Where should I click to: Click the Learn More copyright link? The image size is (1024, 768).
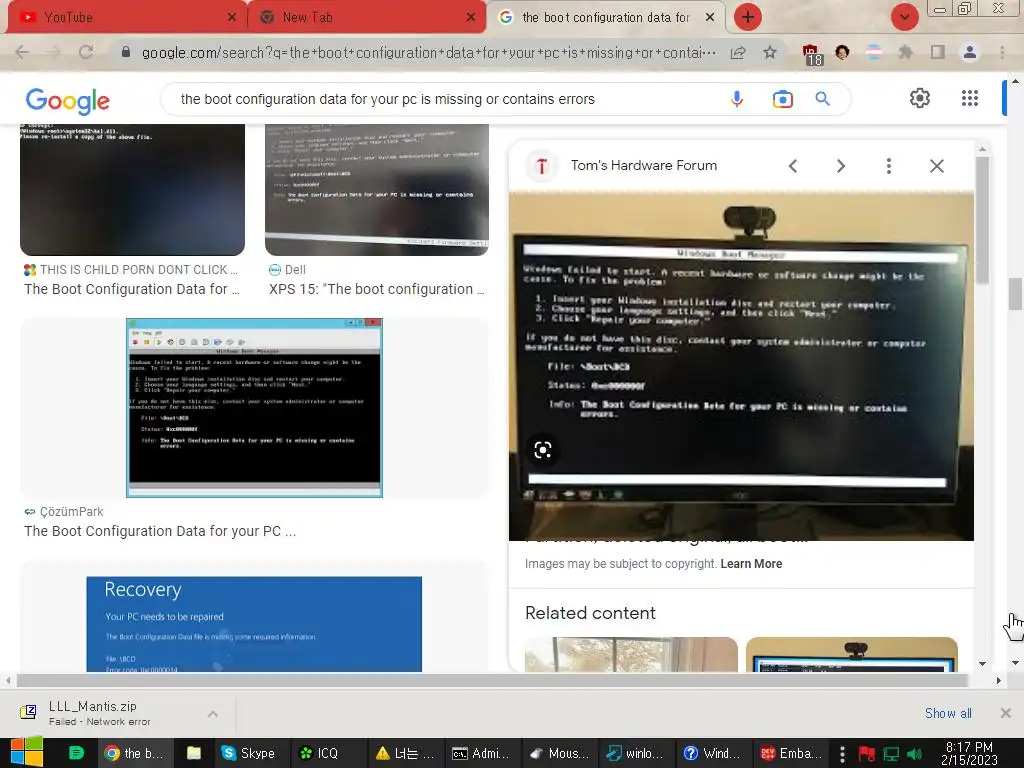[751, 564]
